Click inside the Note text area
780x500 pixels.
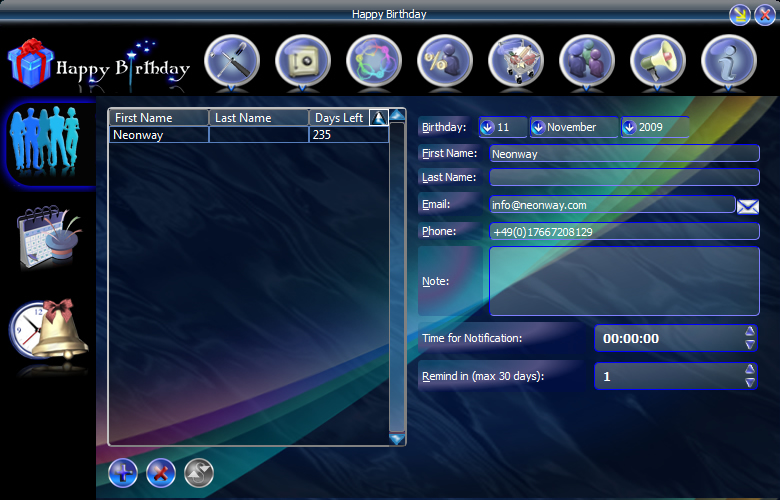[624, 281]
